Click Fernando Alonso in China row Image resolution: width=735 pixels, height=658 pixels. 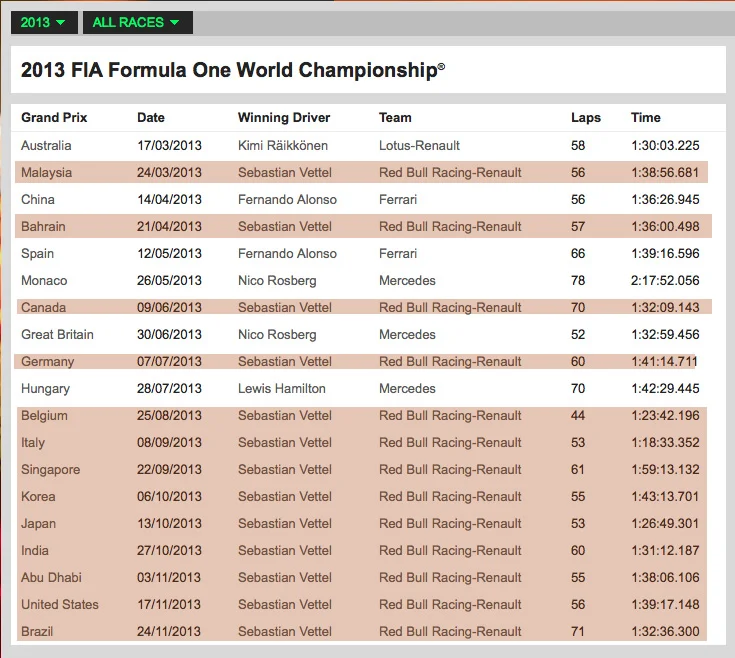point(287,200)
